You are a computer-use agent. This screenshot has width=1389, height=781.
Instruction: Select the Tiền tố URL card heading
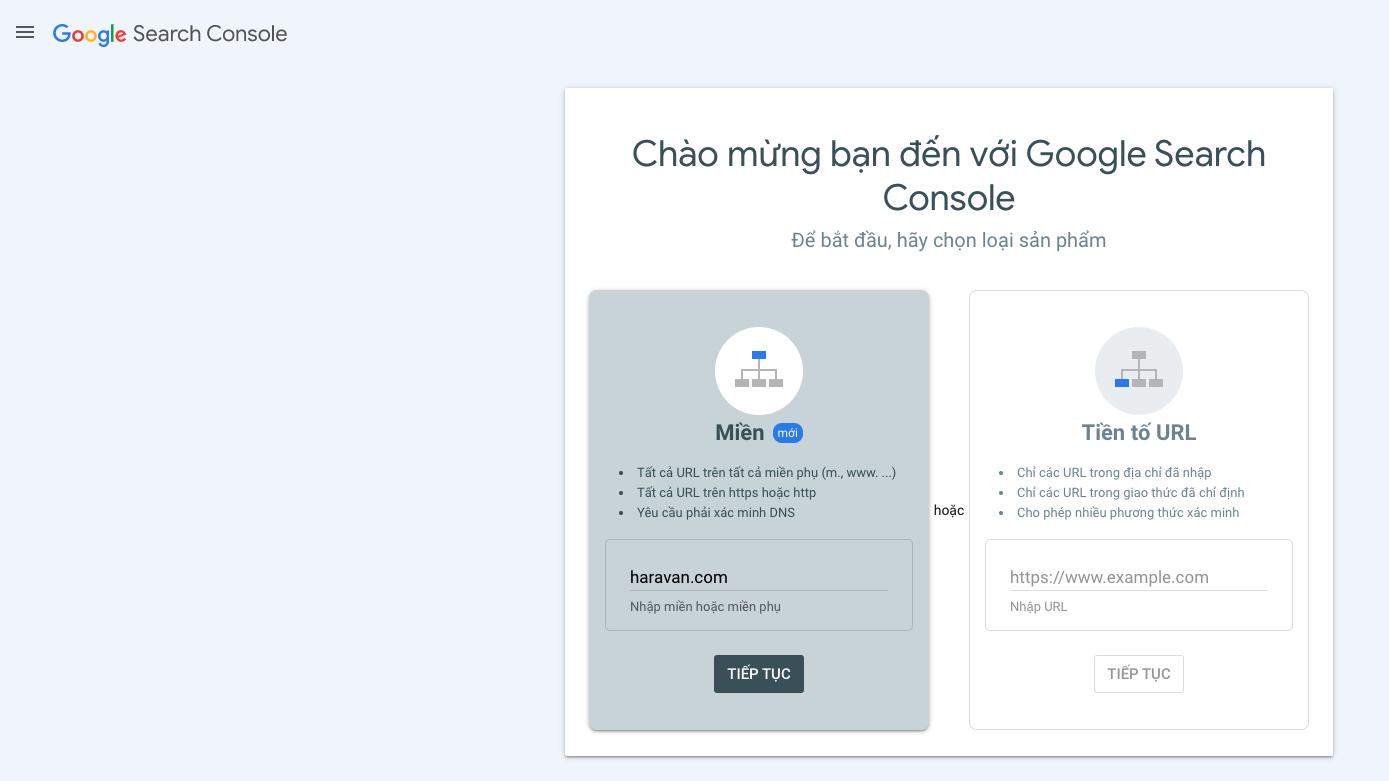pos(1139,433)
